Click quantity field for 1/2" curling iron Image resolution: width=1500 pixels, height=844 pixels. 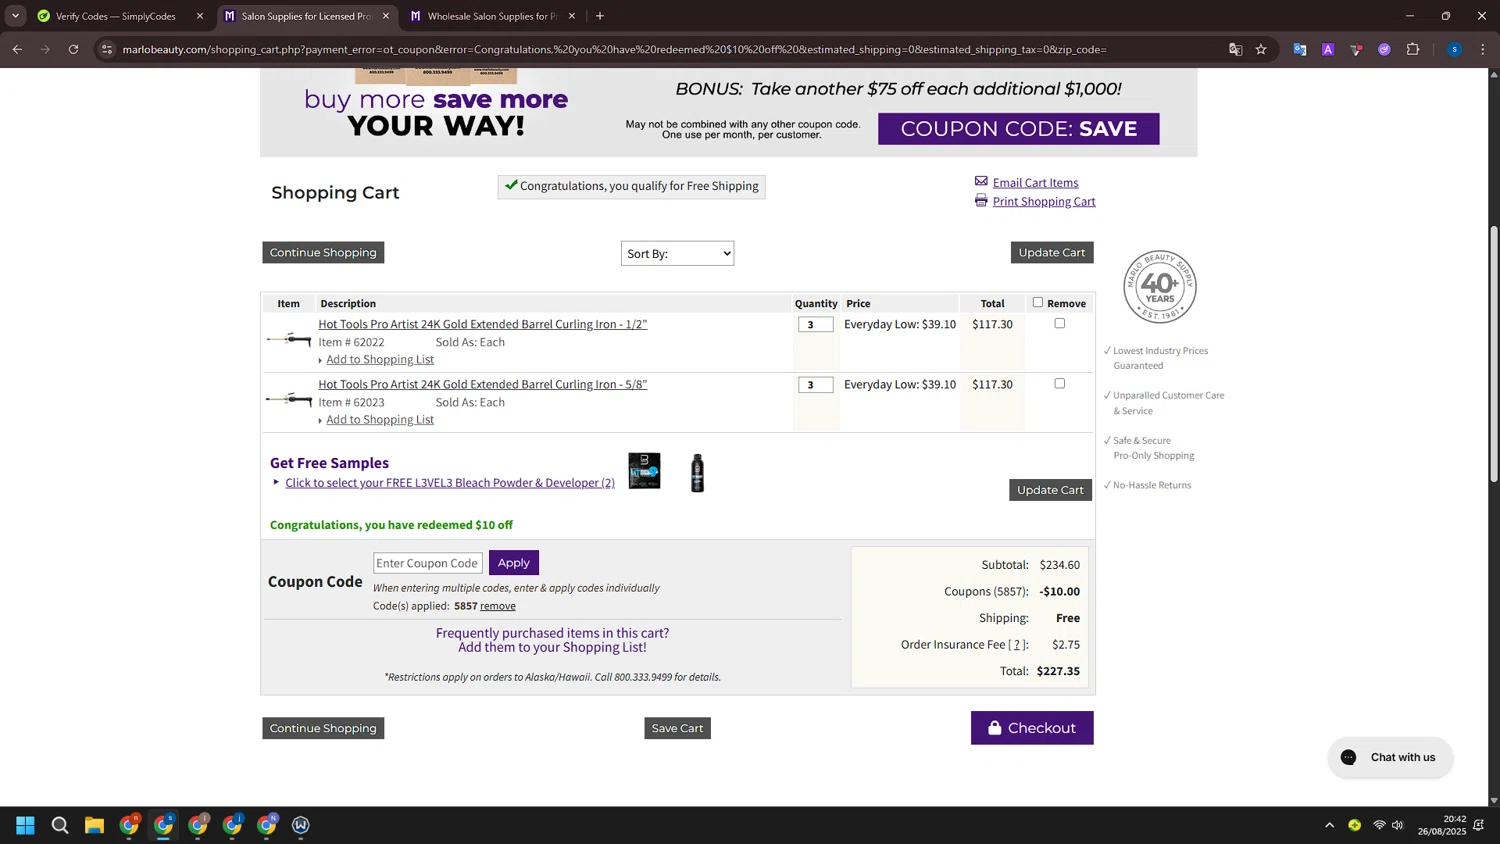[x=815, y=324]
